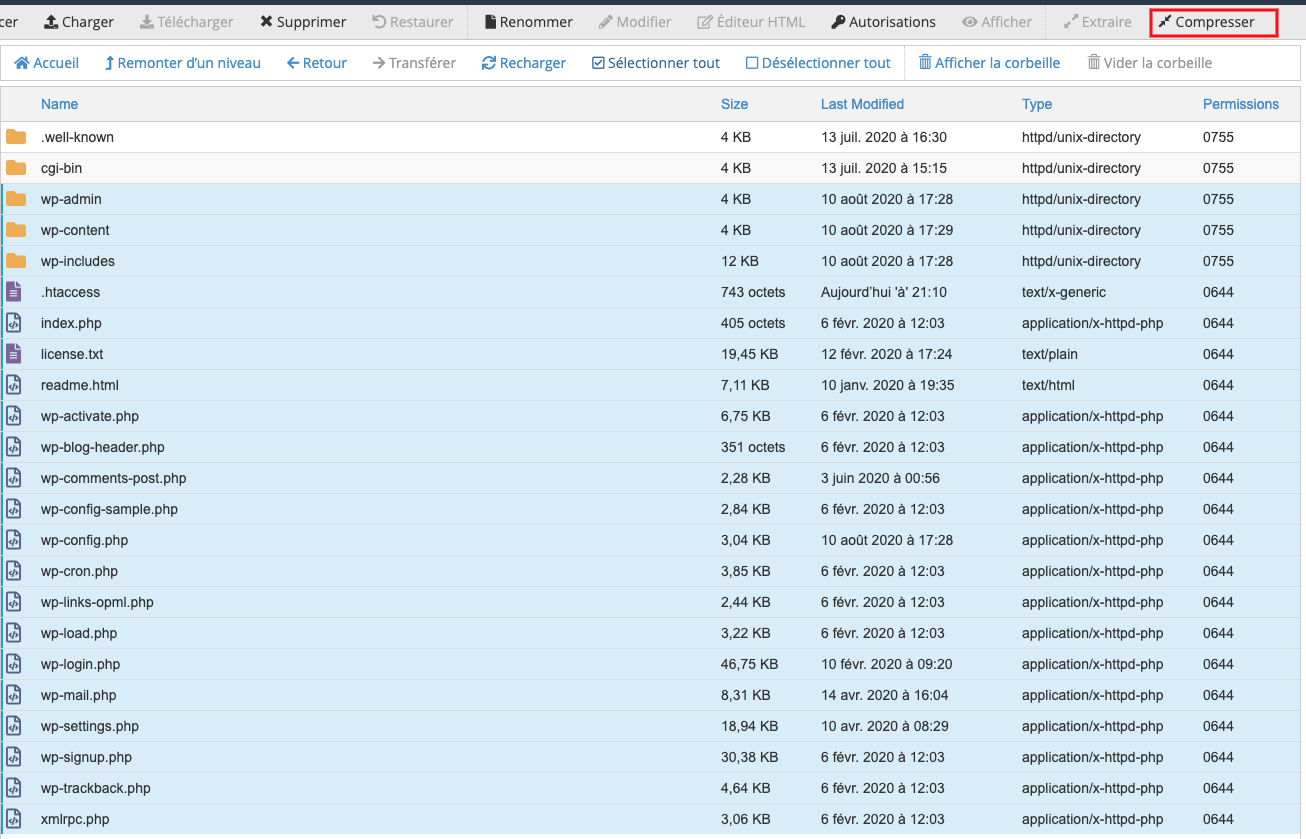Click date "Aujourd'hui 'à' 21:10"
The image size is (1306, 839).
pyautogui.click(x=884, y=292)
